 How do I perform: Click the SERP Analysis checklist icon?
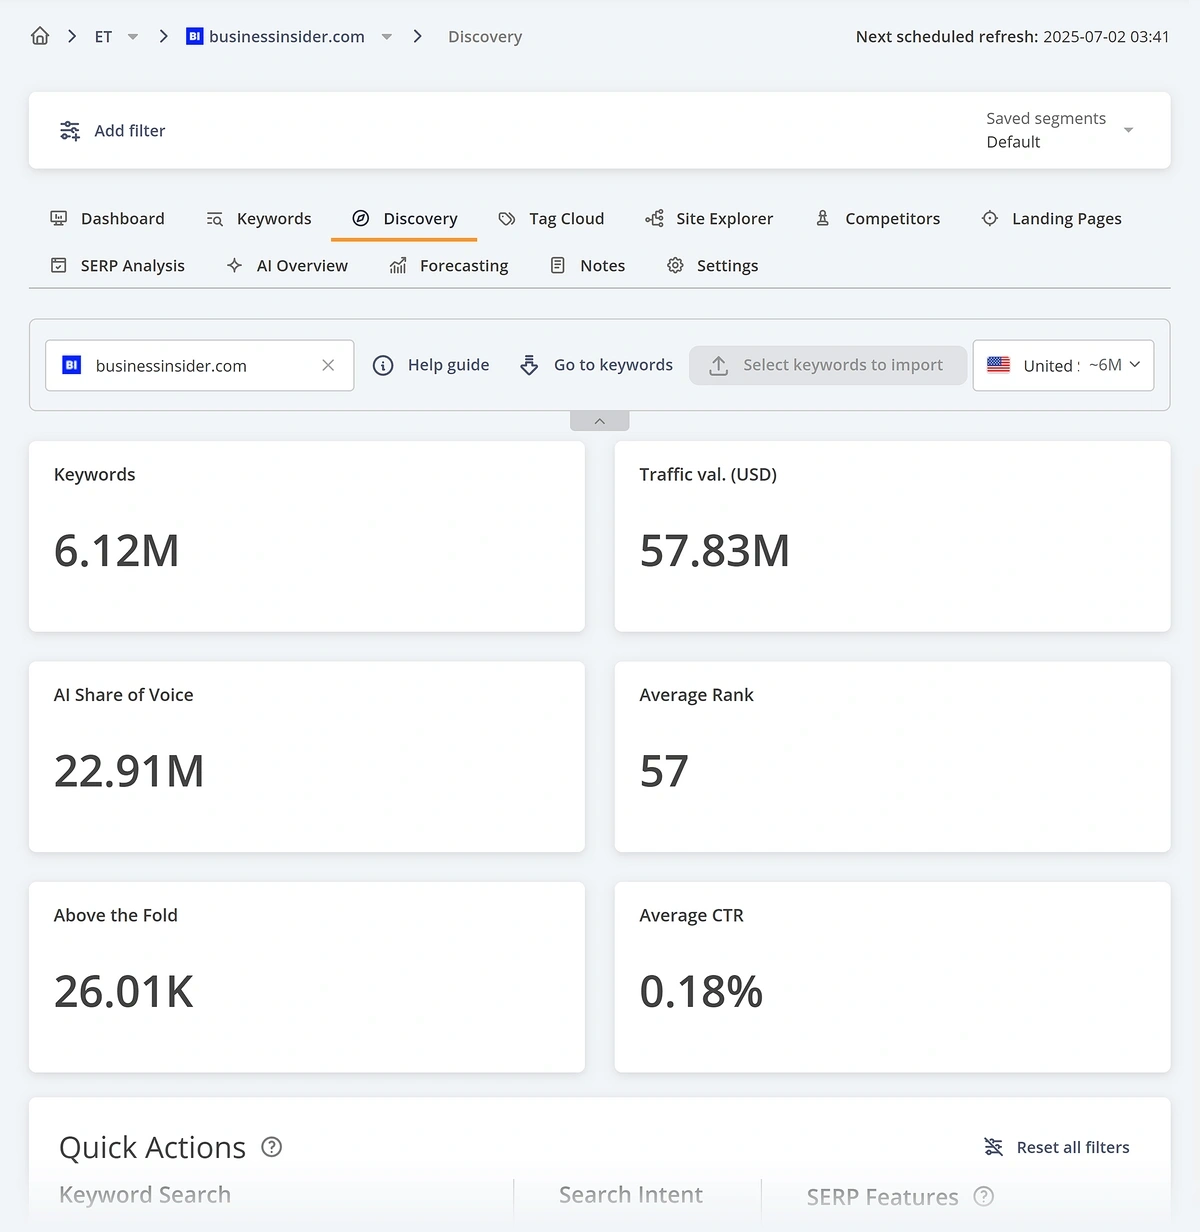point(59,265)
